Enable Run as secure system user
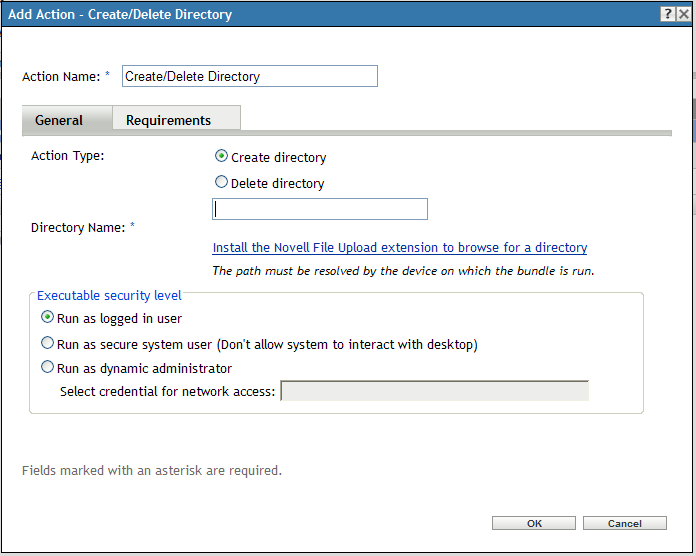 47,343
